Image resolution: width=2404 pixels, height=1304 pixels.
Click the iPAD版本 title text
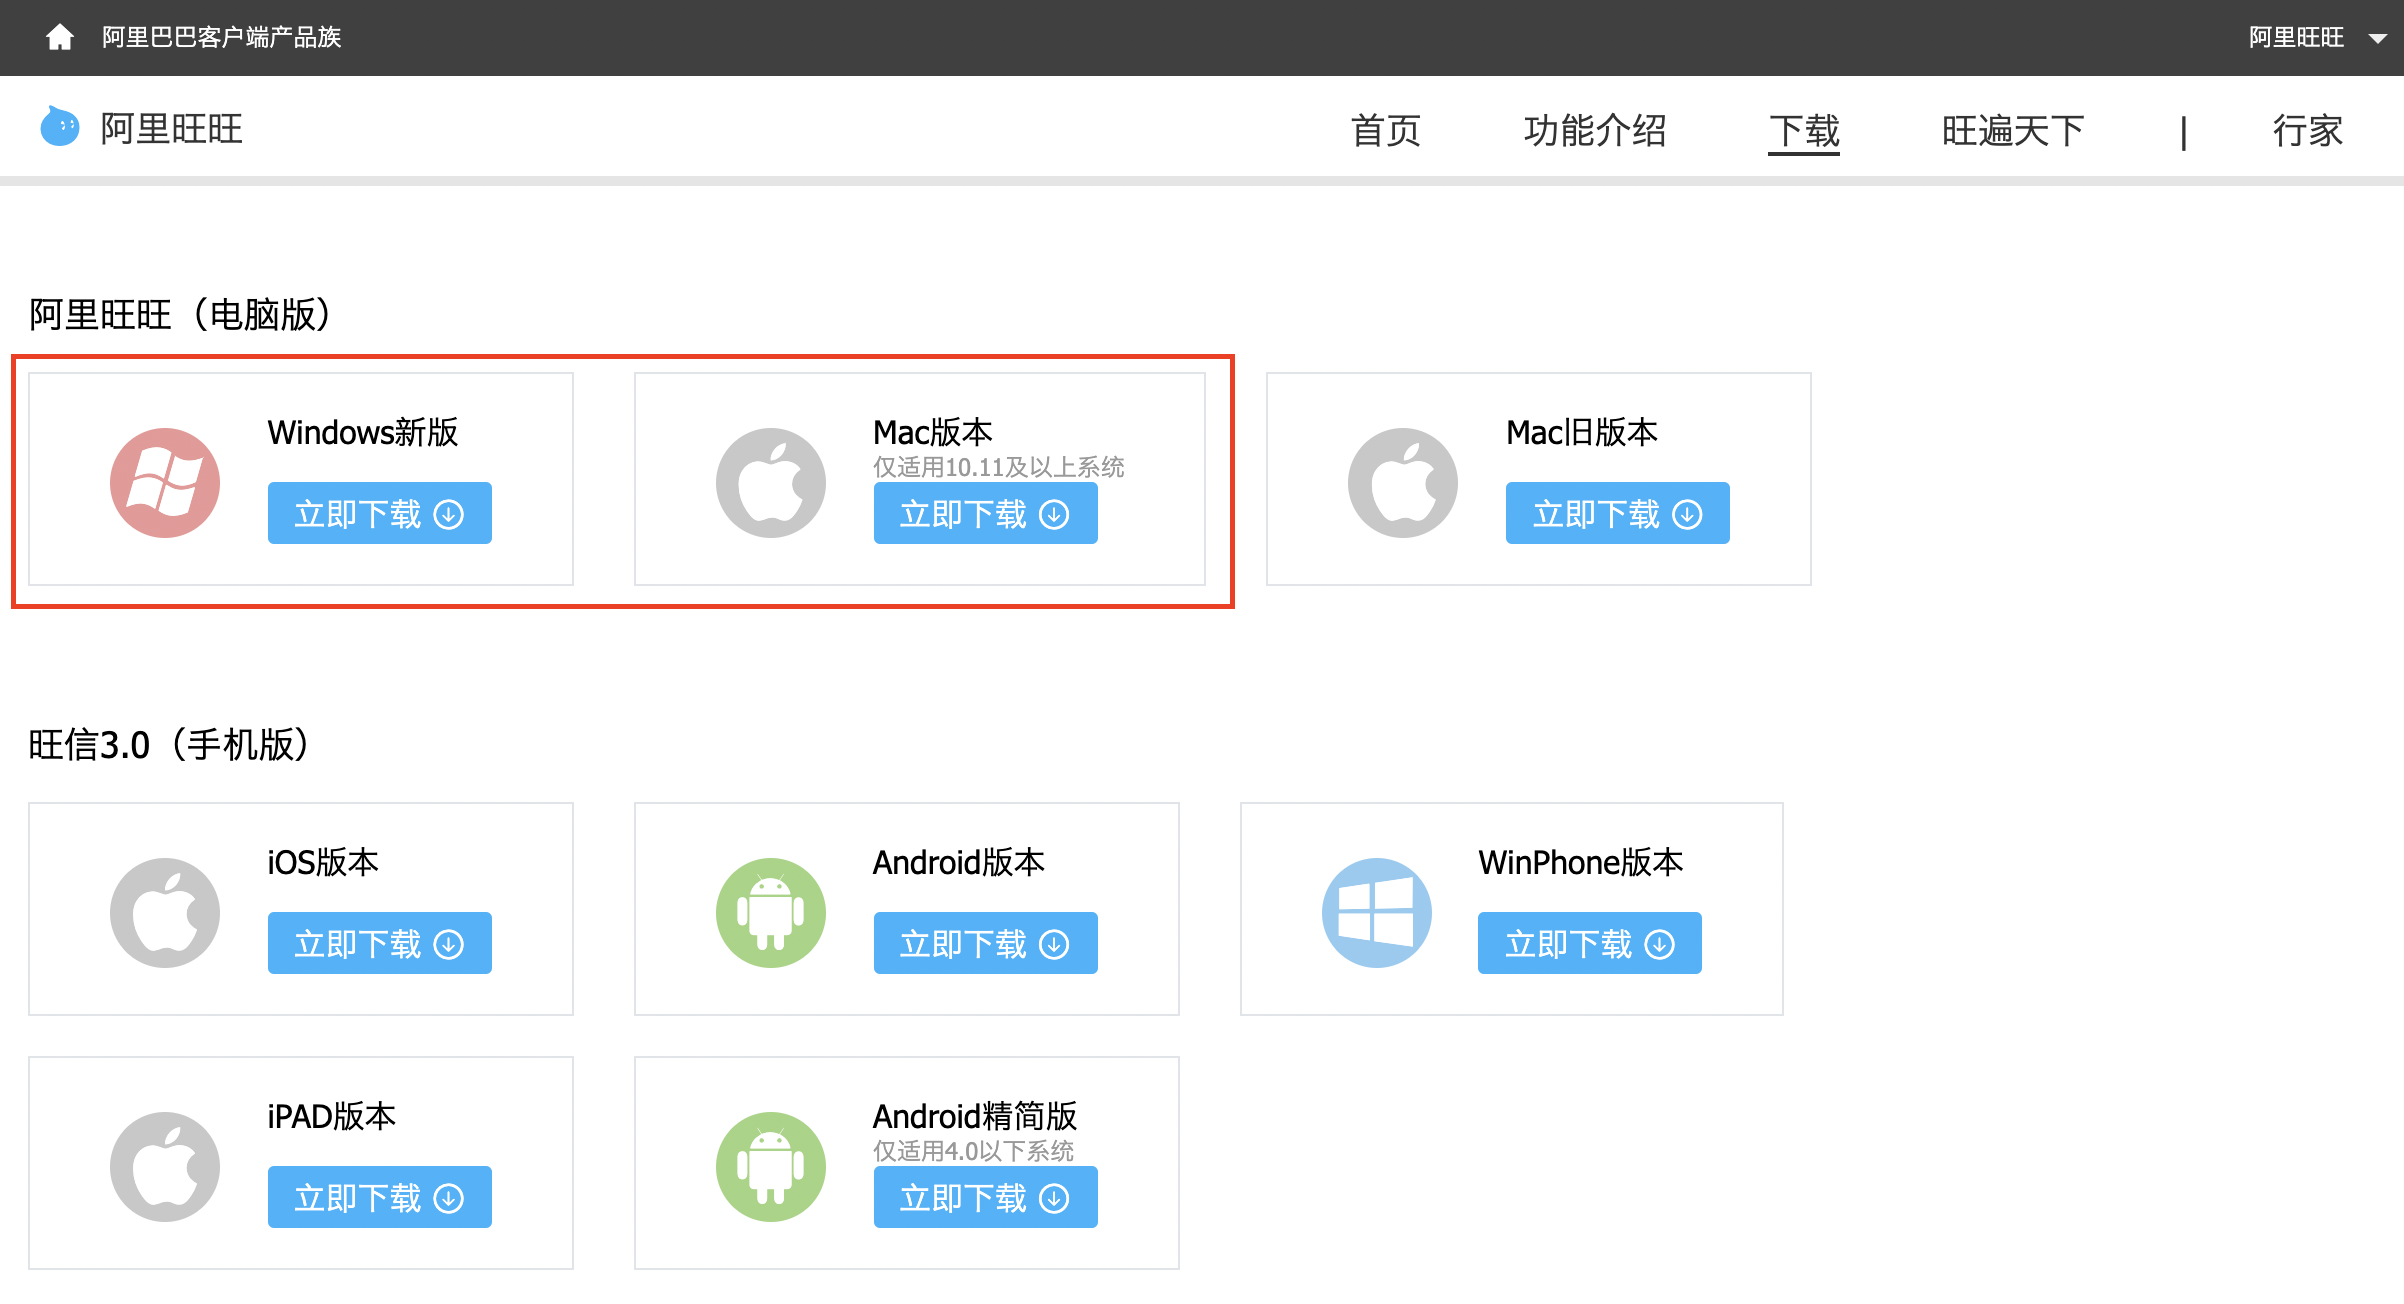pyautogui.click(x=332, y=1116)
